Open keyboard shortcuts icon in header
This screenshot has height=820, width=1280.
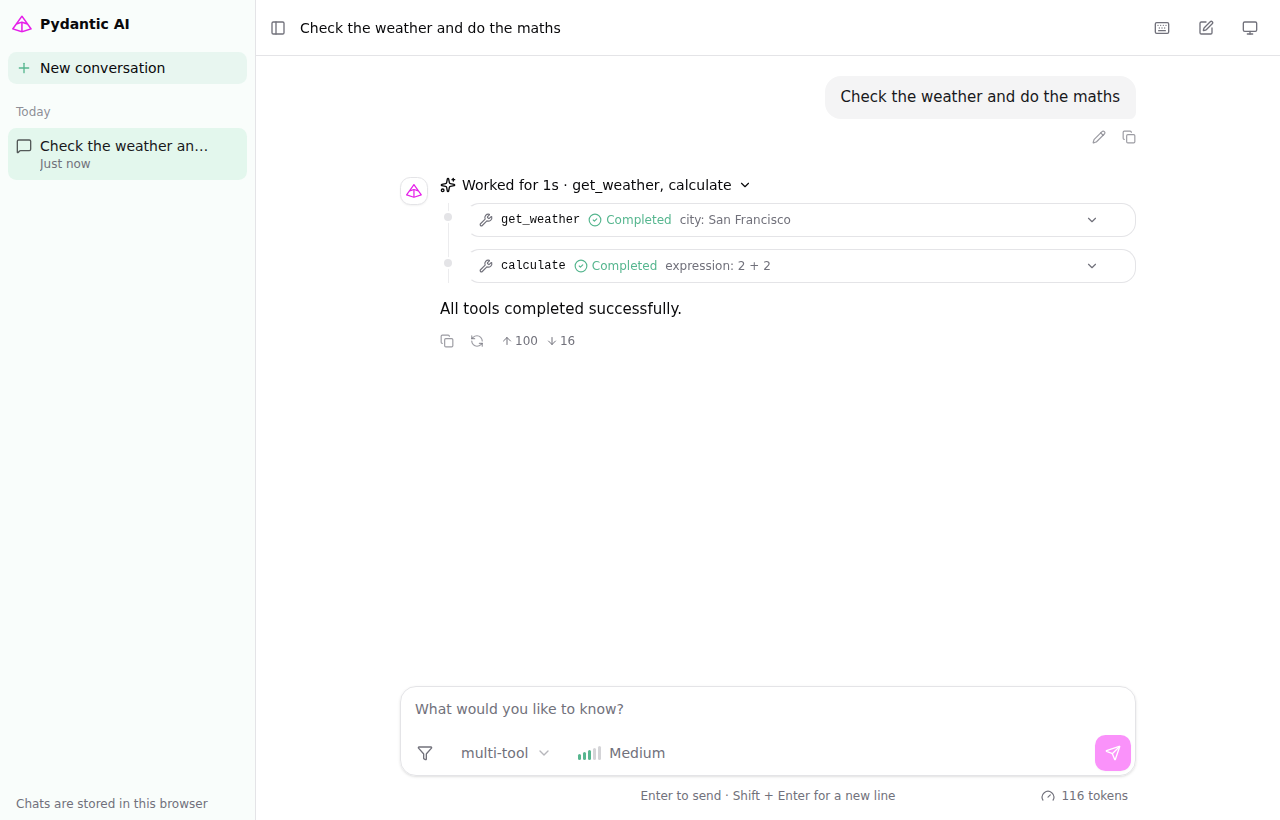(1162, 28)
